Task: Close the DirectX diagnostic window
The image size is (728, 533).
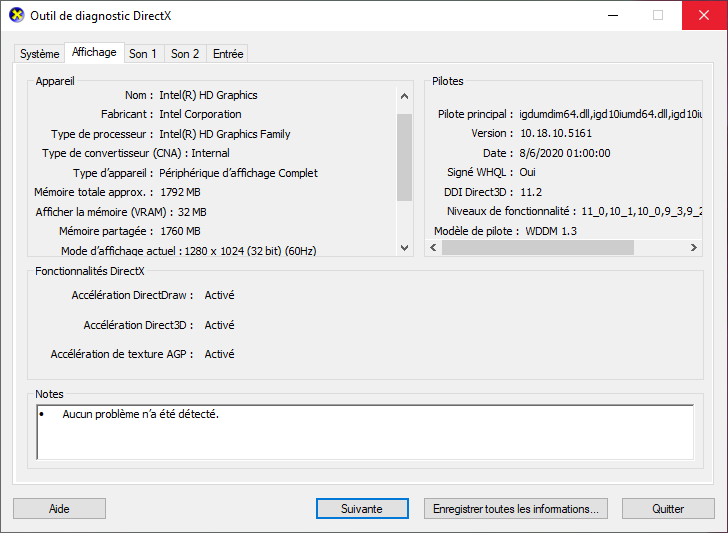Action: (704, 15)
